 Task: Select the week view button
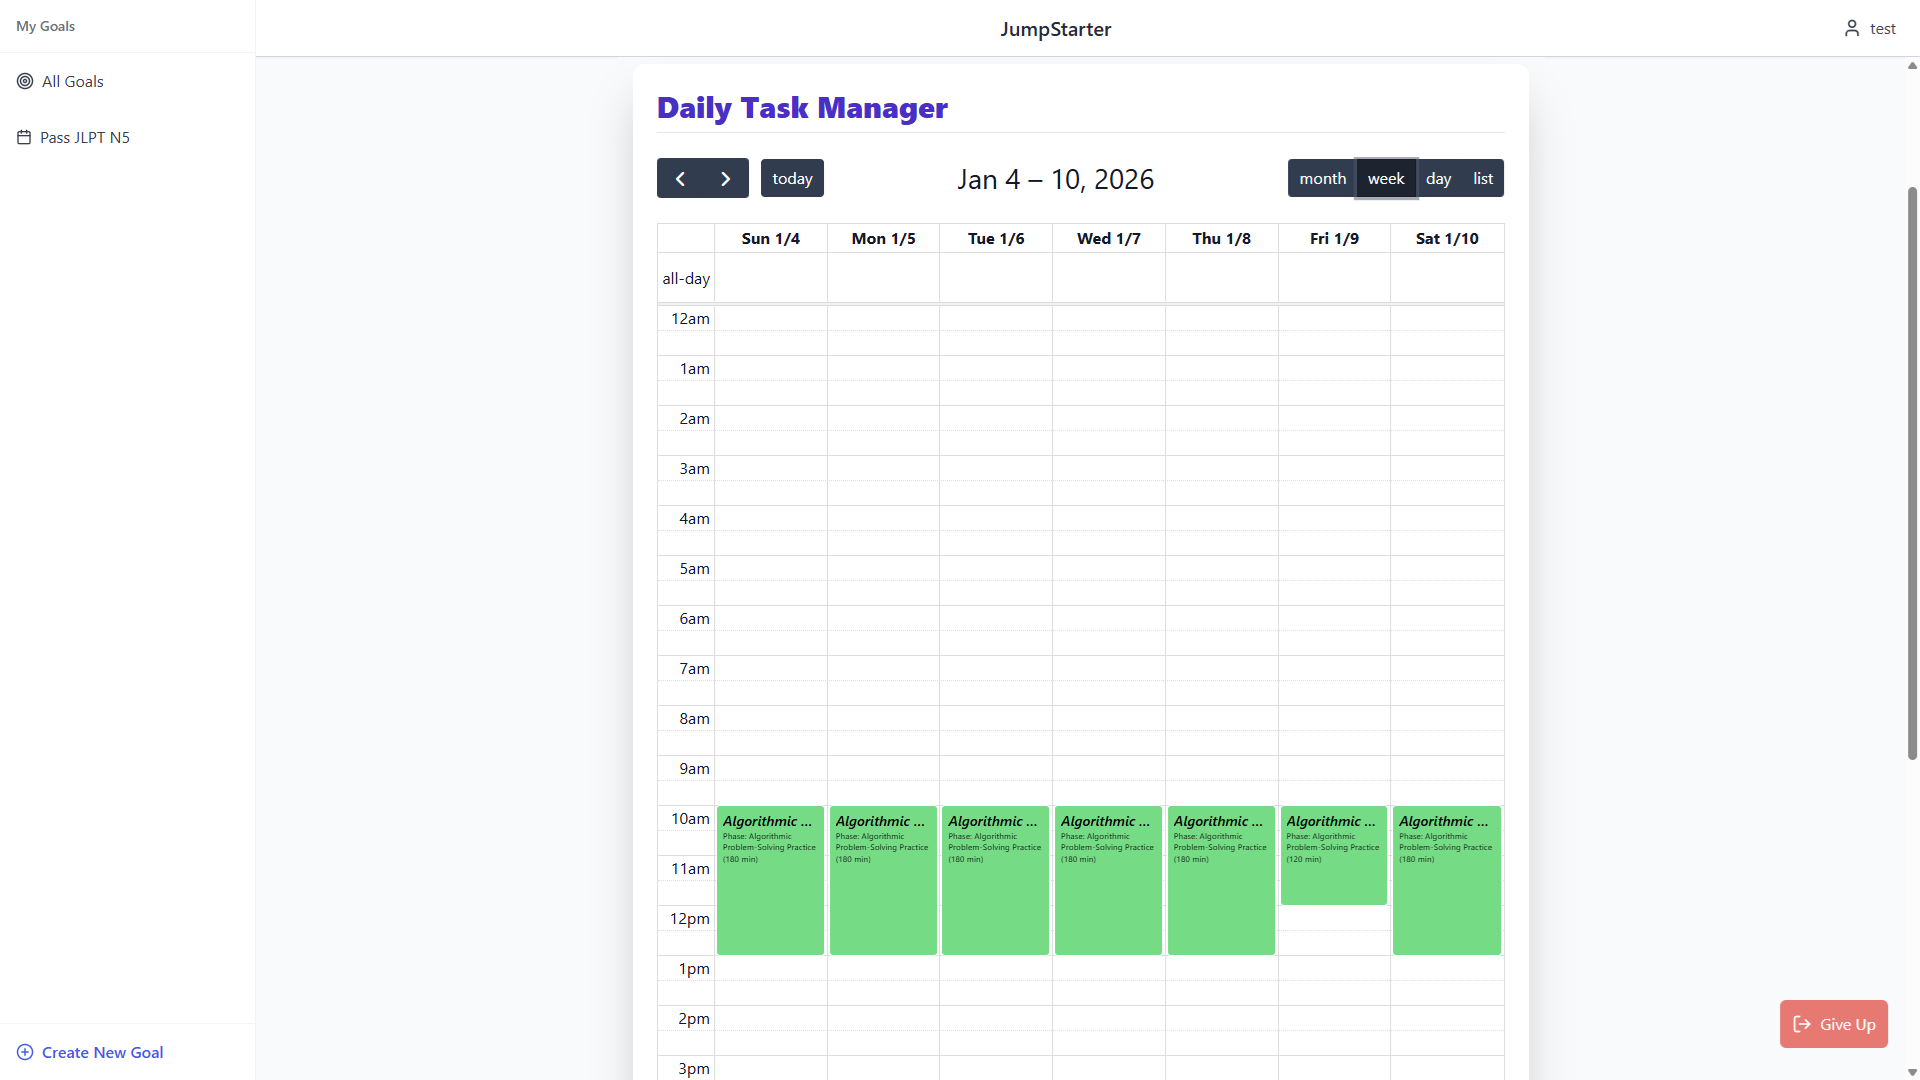[x=1386, y=179]
